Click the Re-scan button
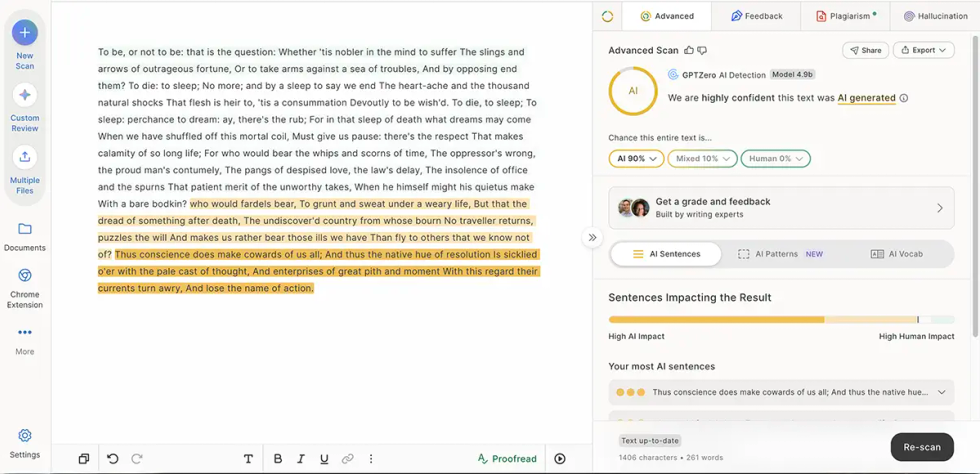The image size is (980, 474). coord(922,447)
